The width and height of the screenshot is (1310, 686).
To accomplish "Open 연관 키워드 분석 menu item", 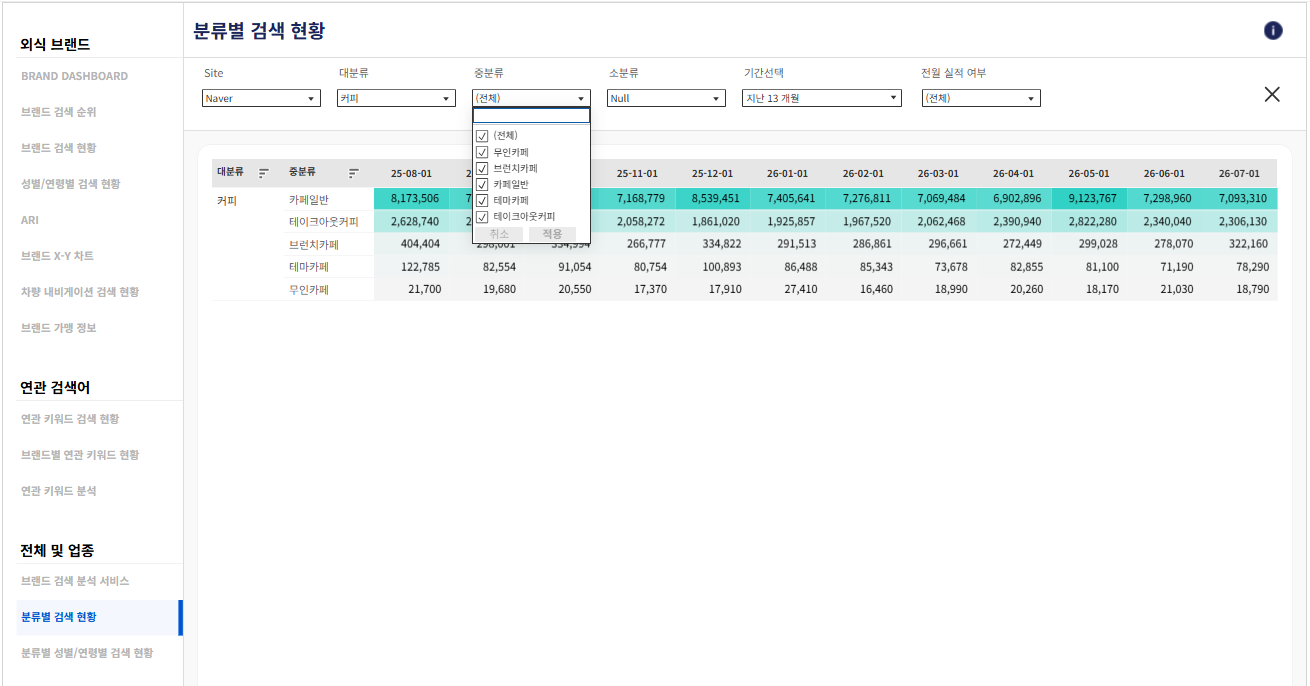I will pyautogui.click(x=58, y=491).
